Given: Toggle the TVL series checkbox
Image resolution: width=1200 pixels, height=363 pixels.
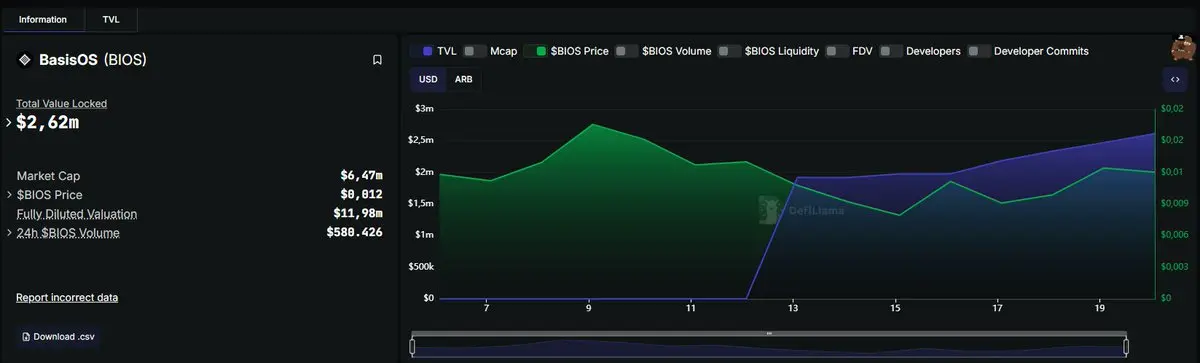Looking at the screenshot, I should click(427, 51).
